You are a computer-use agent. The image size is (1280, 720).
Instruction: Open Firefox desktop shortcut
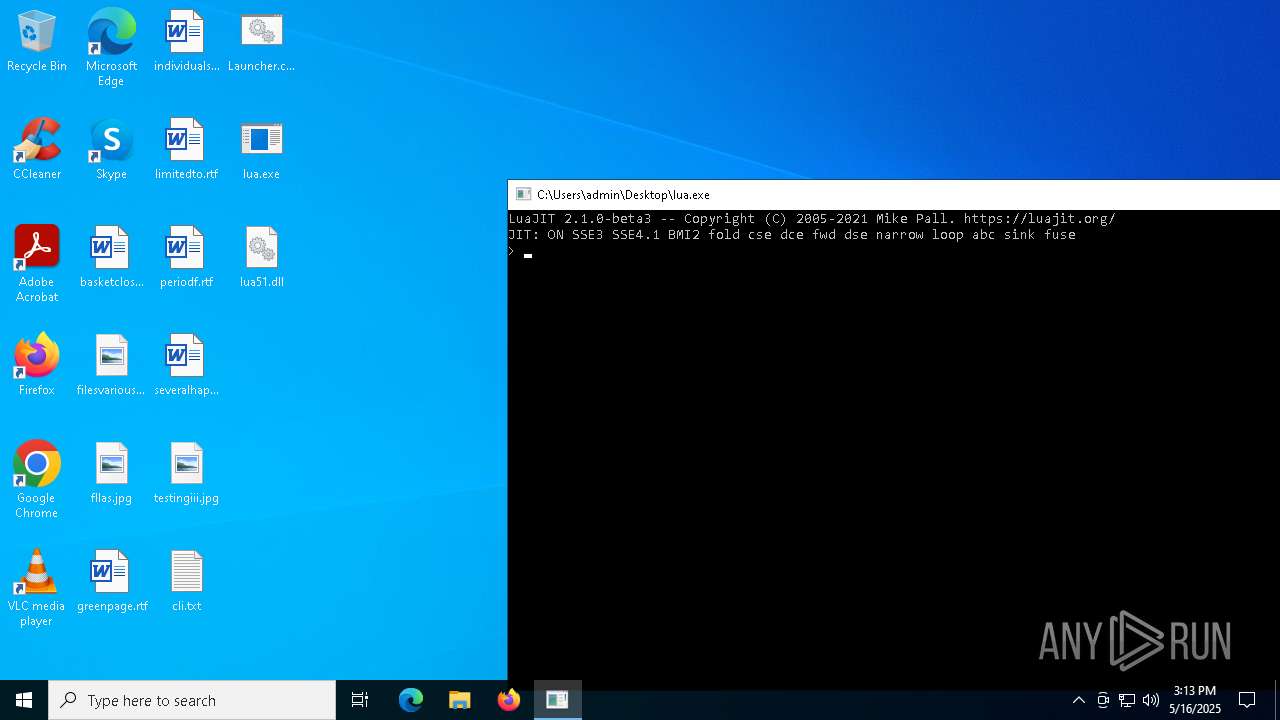tap(37, 366)
